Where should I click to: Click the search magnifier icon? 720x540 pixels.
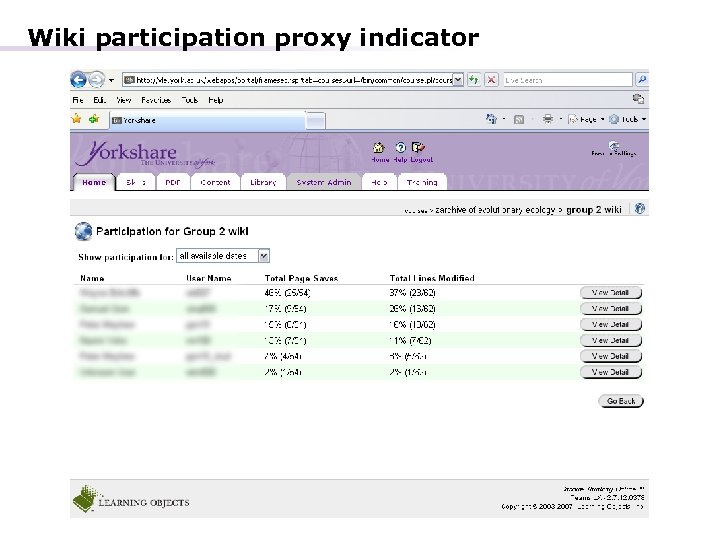[641, 80]
